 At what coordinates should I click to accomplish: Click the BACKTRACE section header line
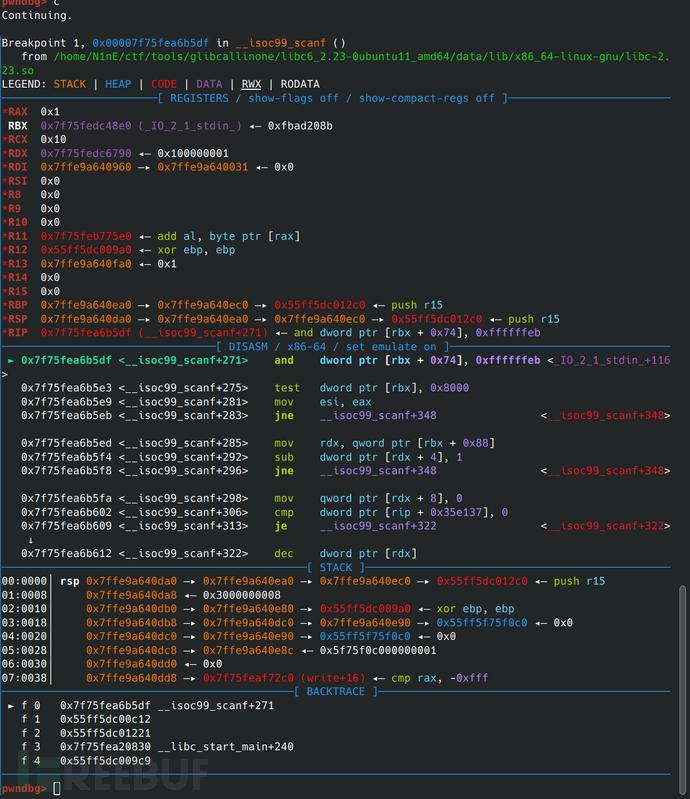(335, 692)
